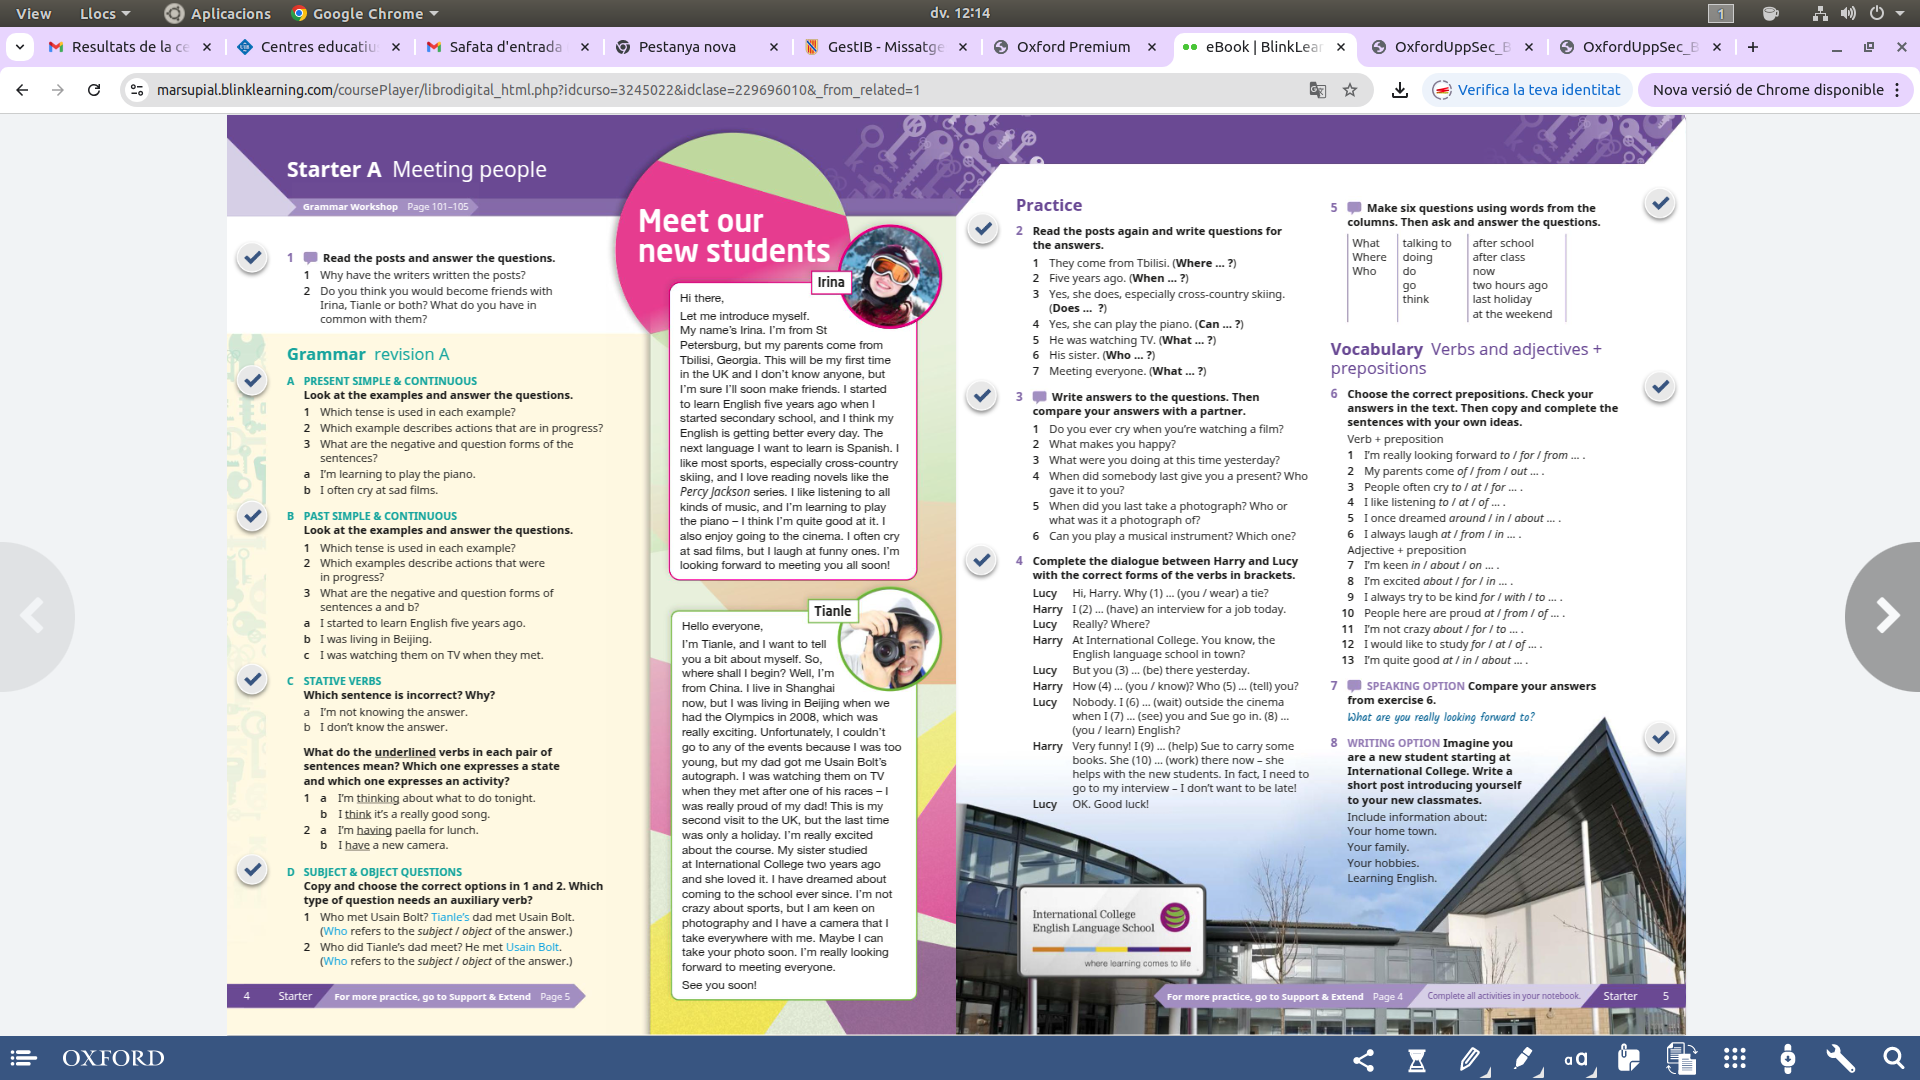Open the Aplicacions menu
This screenshot has width=1920, height=1080.
pyautogui.click(x=218, y=14)
